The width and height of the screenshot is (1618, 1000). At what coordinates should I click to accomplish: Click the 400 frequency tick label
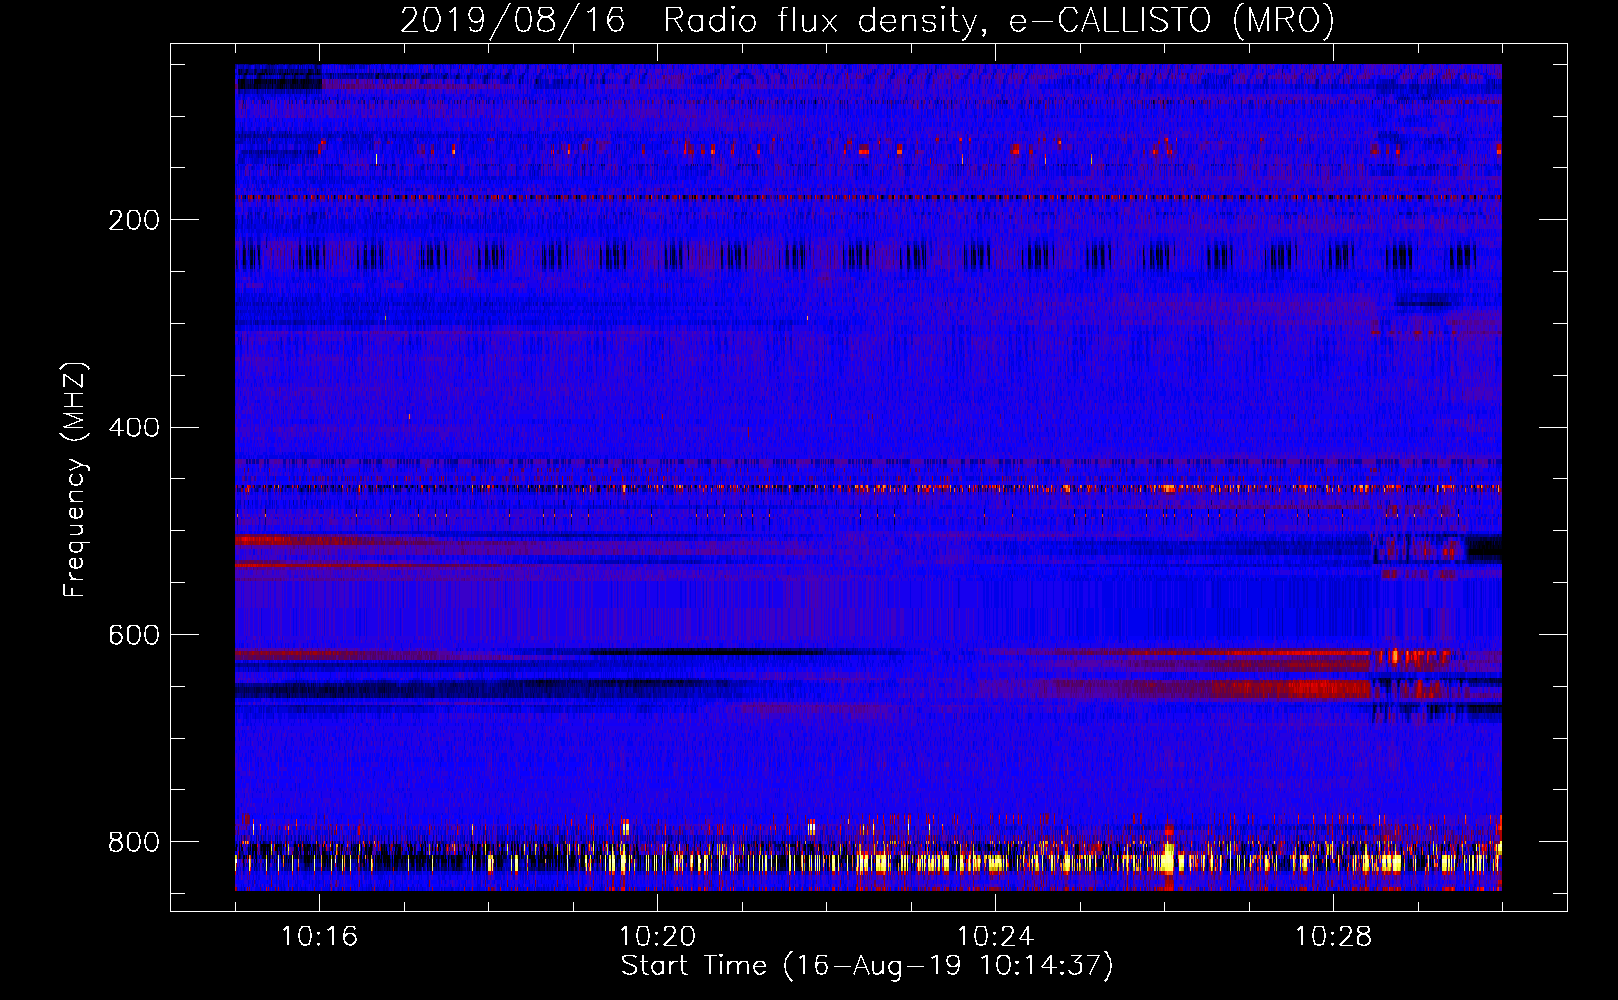click(x=133, y=428)
